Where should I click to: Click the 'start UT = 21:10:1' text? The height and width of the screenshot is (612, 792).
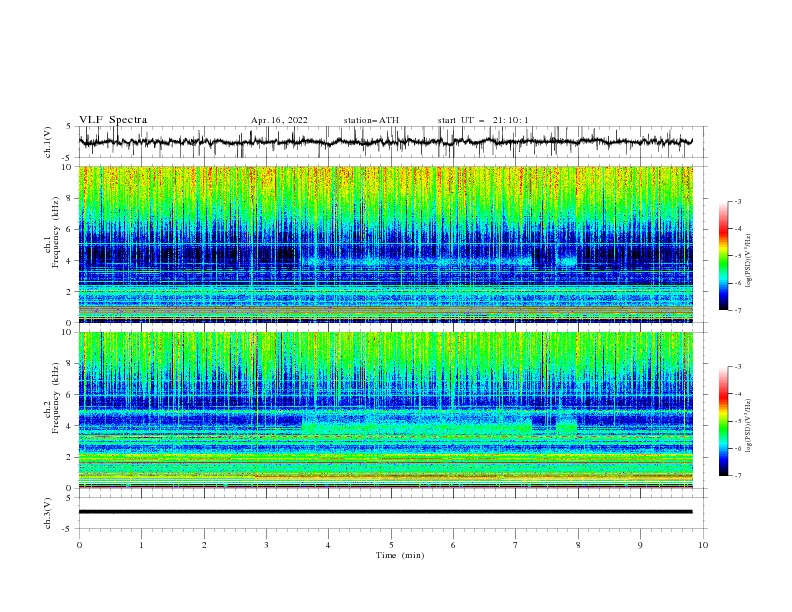coord(483,120)
